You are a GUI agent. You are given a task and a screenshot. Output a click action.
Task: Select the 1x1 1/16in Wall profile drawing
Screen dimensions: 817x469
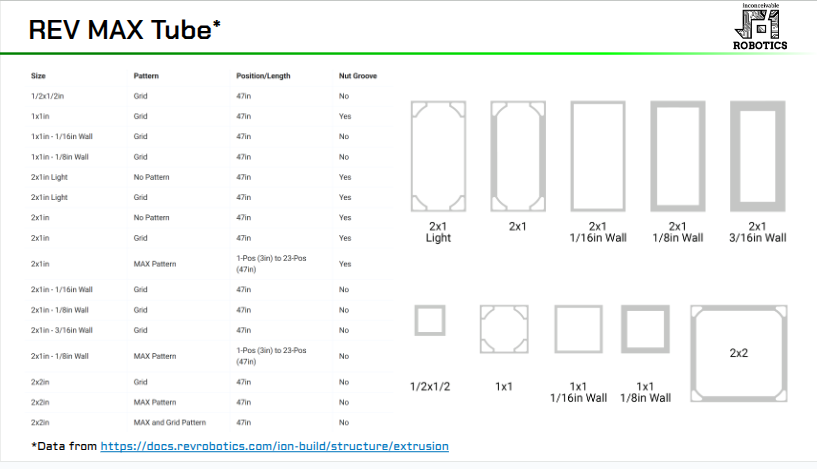pos(578,330)
